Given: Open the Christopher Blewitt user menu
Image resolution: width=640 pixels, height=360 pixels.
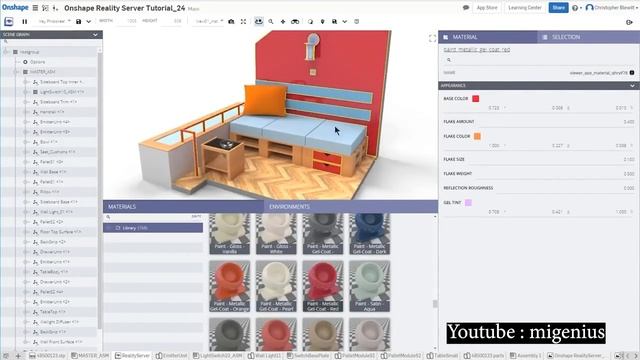Looking at the screenshot, I should pyautogui.click(x=611, y=8).
